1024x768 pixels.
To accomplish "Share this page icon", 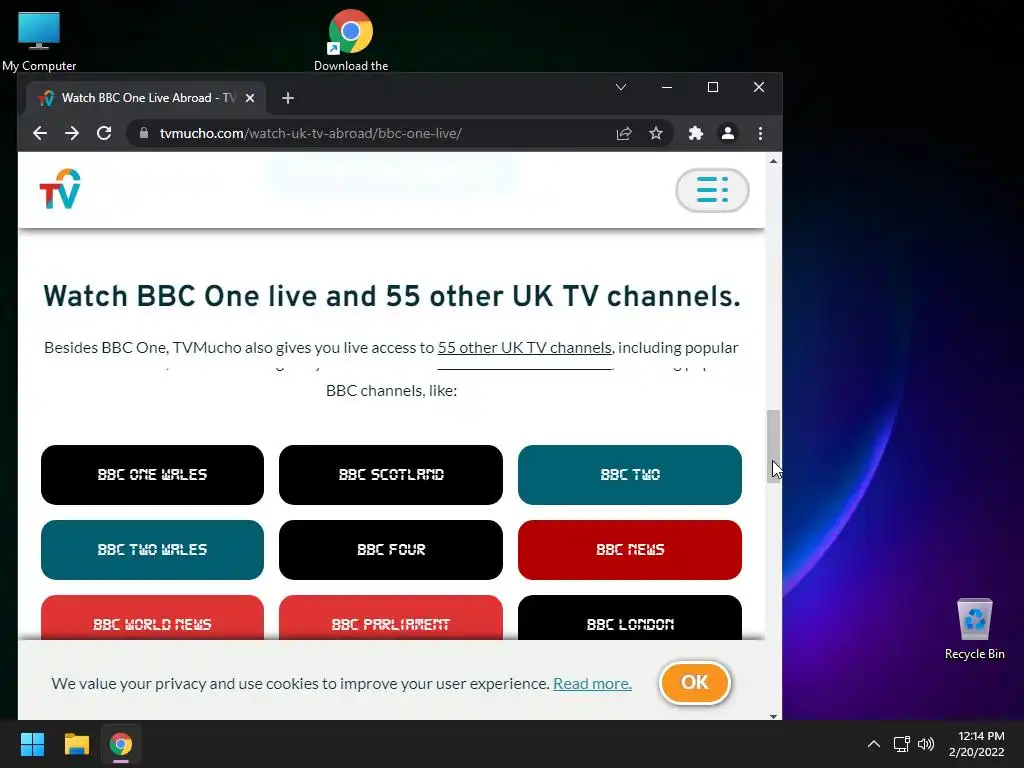I will point(624,133).
